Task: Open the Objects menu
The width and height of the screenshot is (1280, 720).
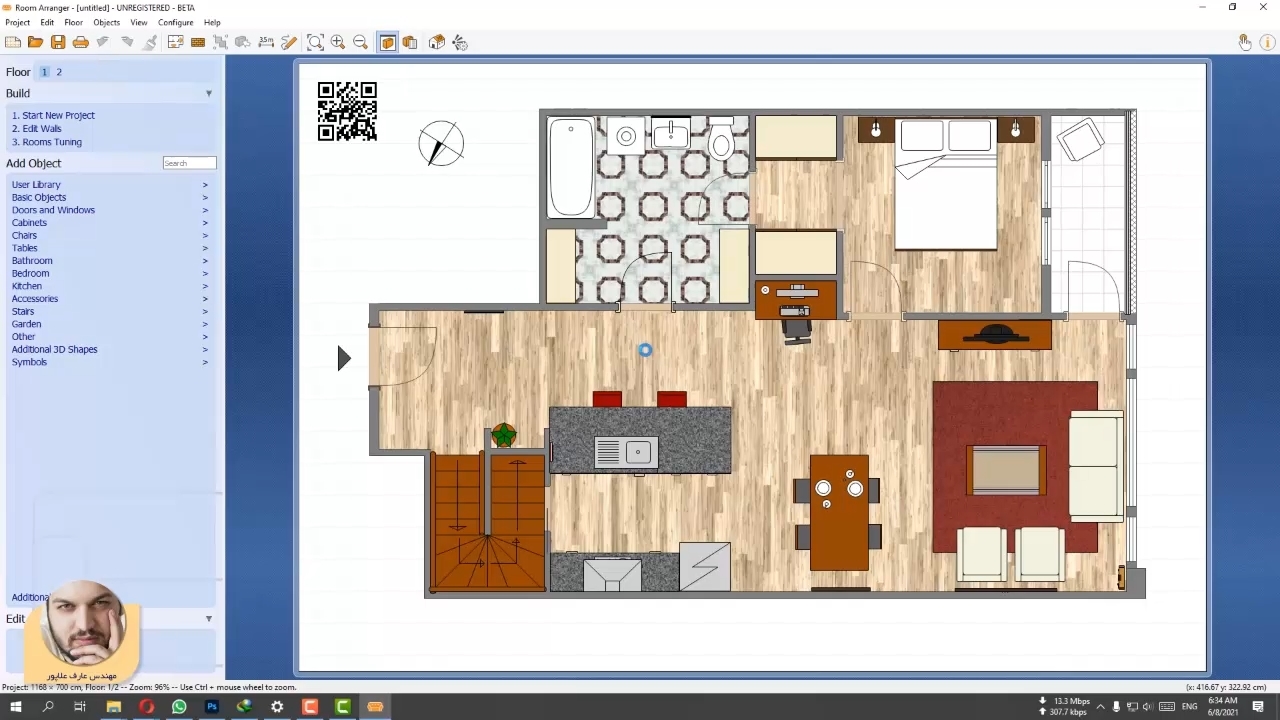Action: (x=106, y=22)
